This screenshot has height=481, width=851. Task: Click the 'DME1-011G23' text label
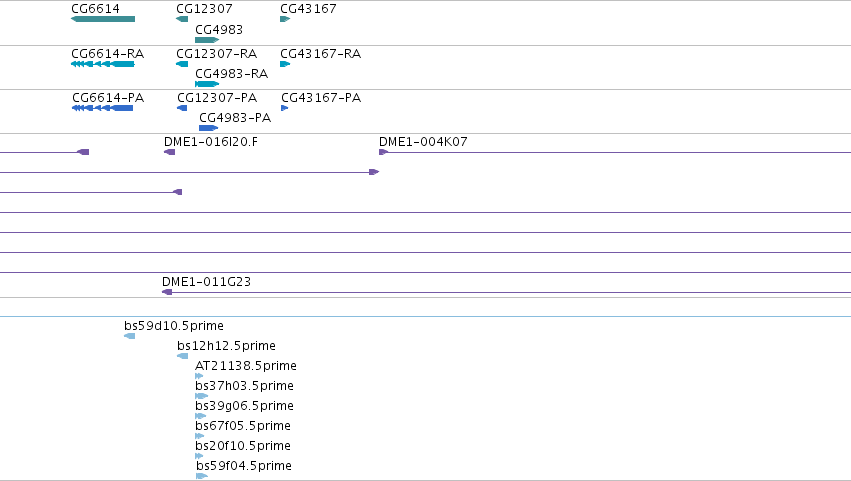pos(206,282)
